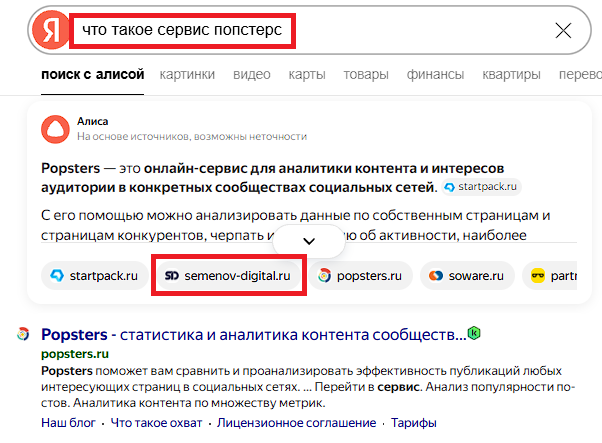Switch to the Видео tab
Viewport: 602px width, 443px height.
point(252,74)
